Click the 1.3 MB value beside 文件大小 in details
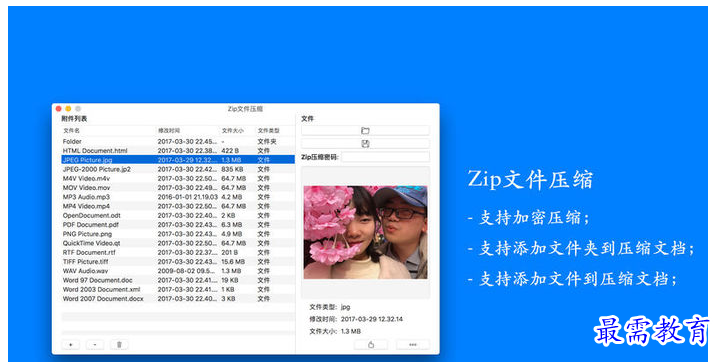 coord(351,331)
